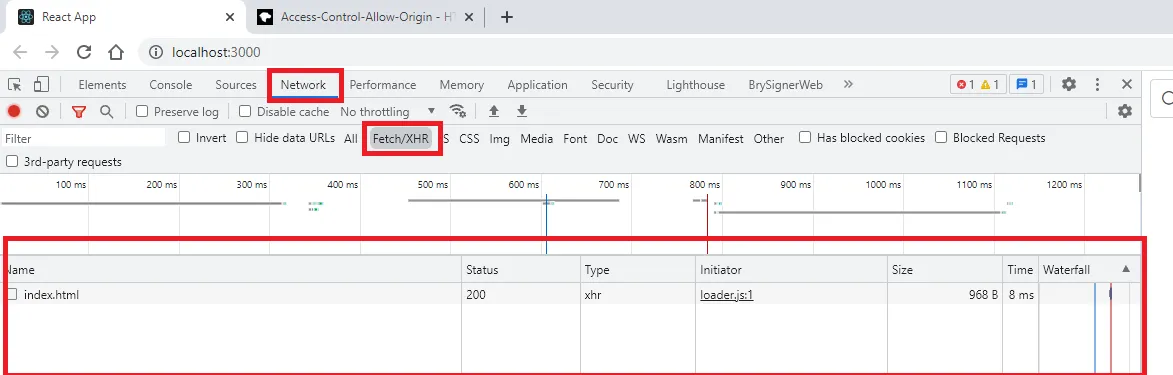Filter requests by Other type
The width and height of the screenshot is (1173, 375).
[x=769, y=138]
